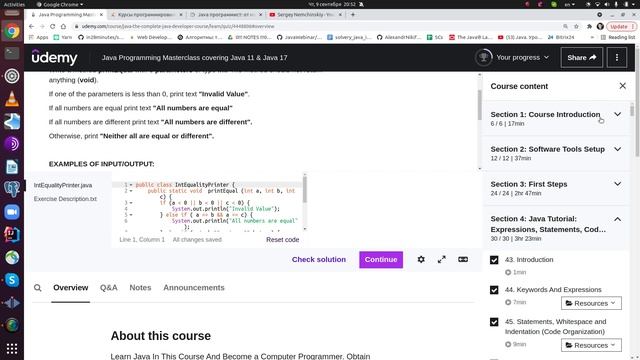Open the PostgreSQL elephant dock icon
This screenshot has width=640, height=360.
click(x=12, y=189)
